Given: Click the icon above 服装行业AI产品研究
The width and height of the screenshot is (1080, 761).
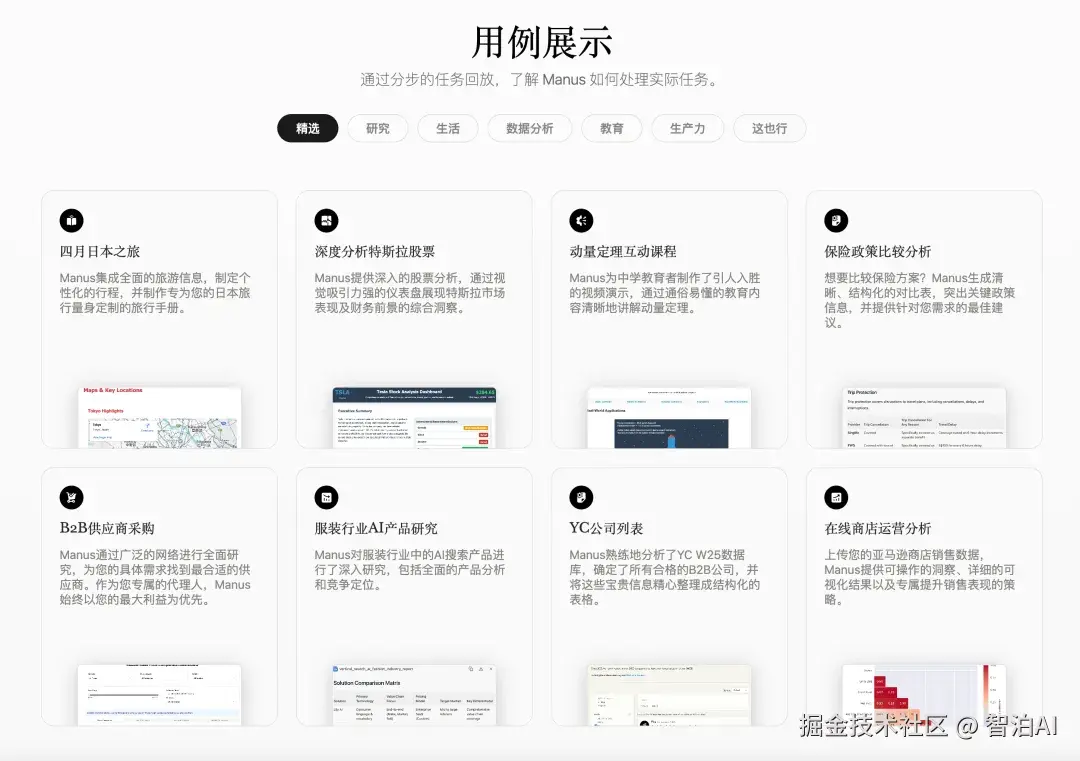Looking at the screenshot, I should tap(326, 497).
